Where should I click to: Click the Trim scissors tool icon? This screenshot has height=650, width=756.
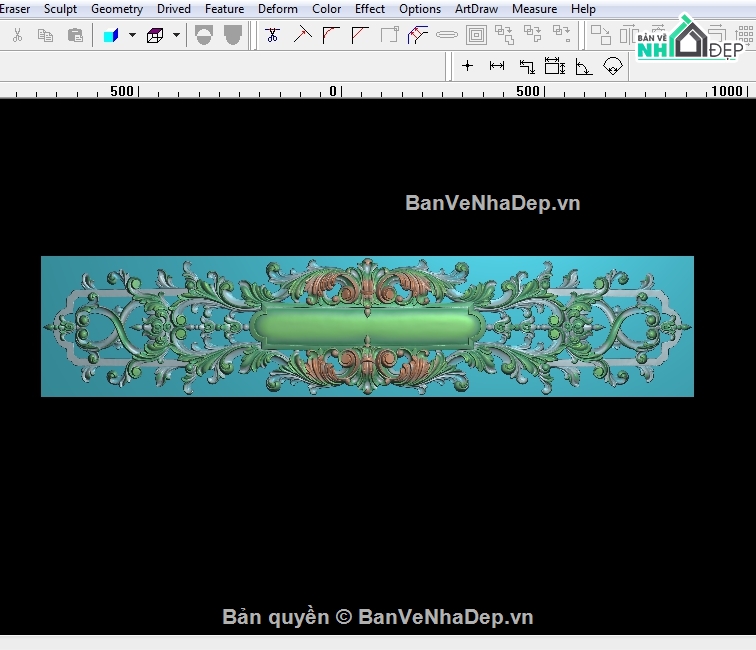(272, 35)
